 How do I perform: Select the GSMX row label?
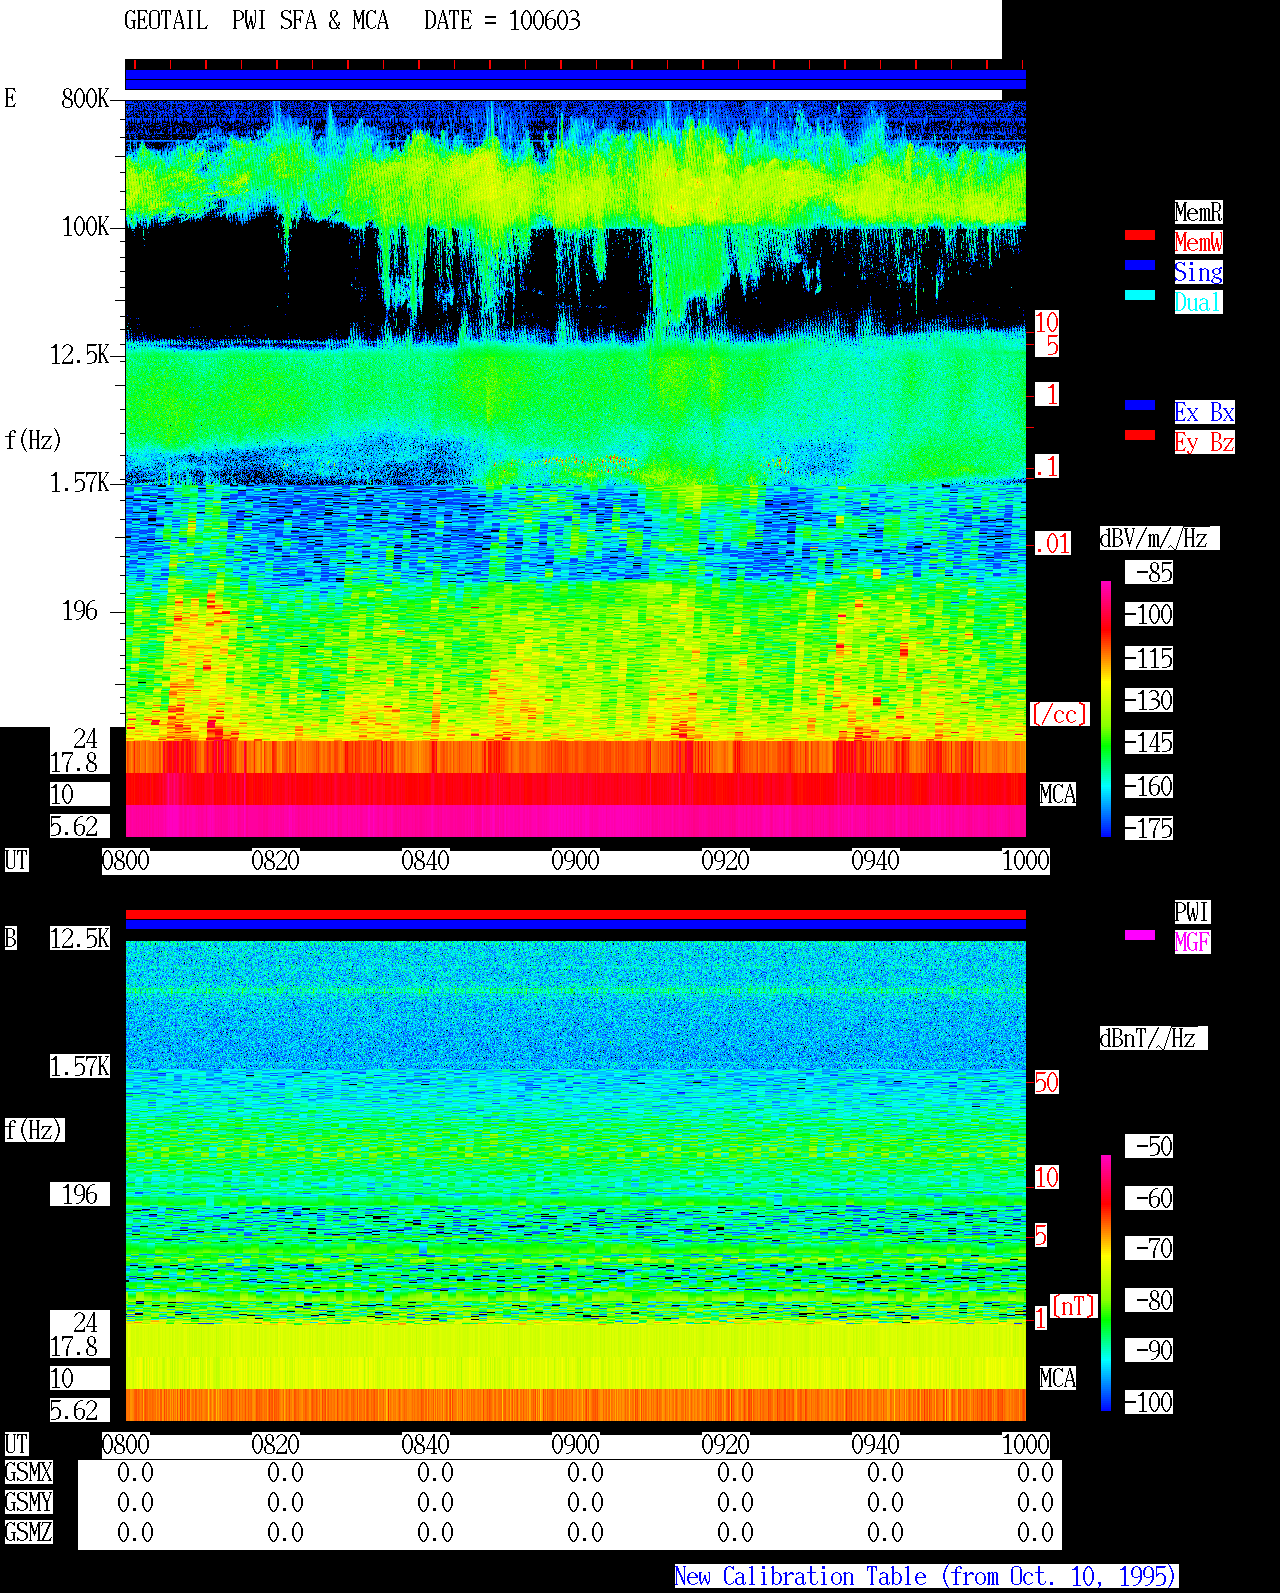pos(28,1472)
